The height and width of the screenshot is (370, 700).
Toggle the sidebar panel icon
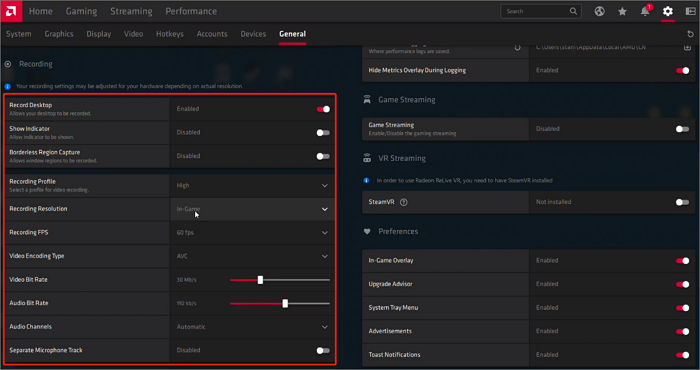pos(691,12)
